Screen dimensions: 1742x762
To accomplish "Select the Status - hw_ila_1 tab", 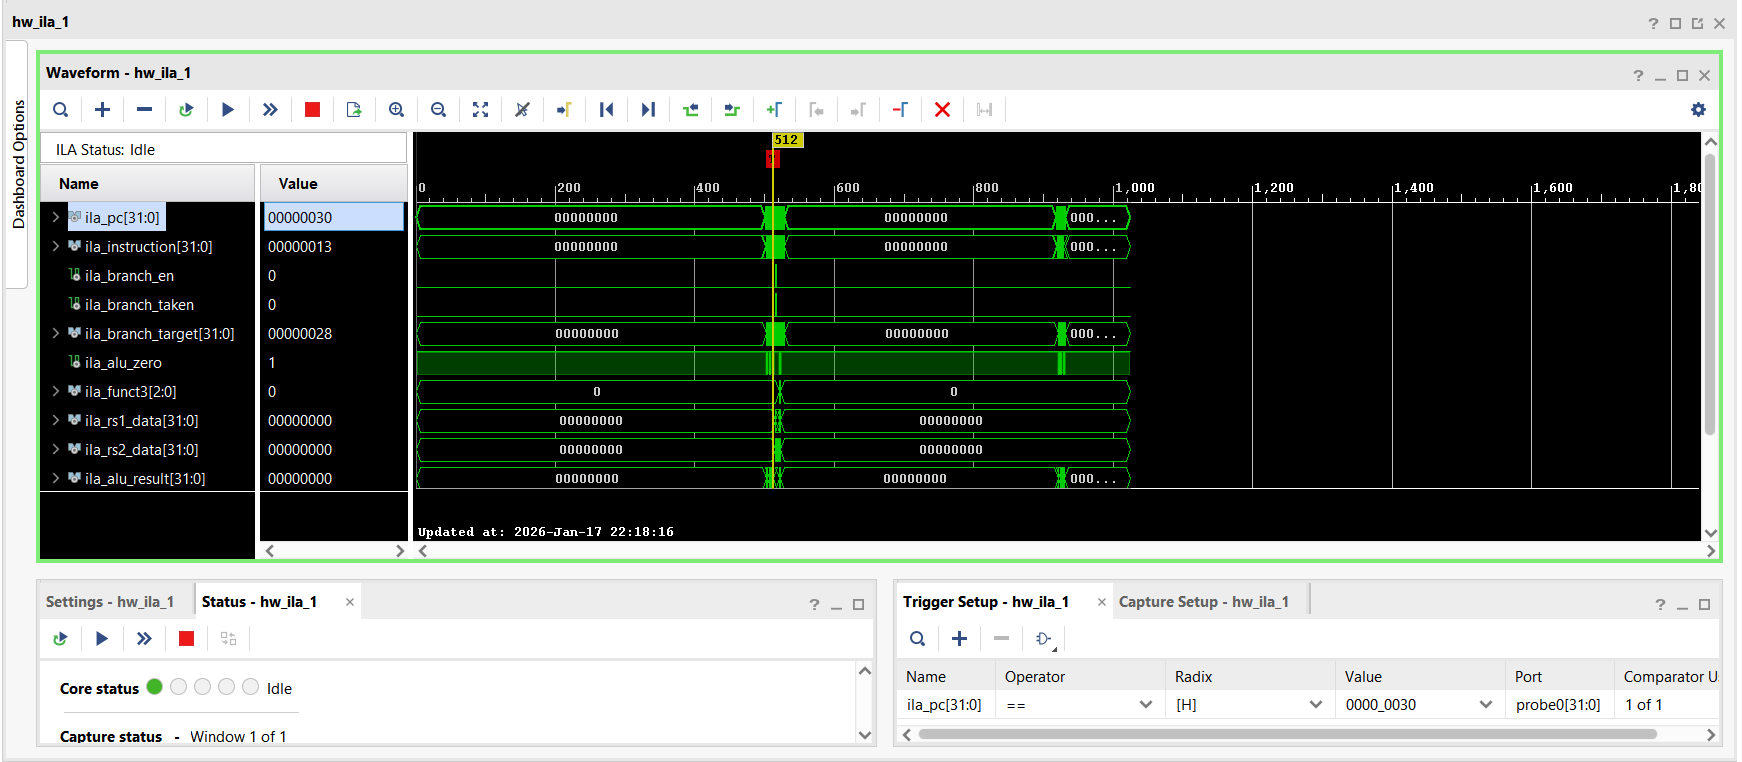I will [x=259, y=602].
